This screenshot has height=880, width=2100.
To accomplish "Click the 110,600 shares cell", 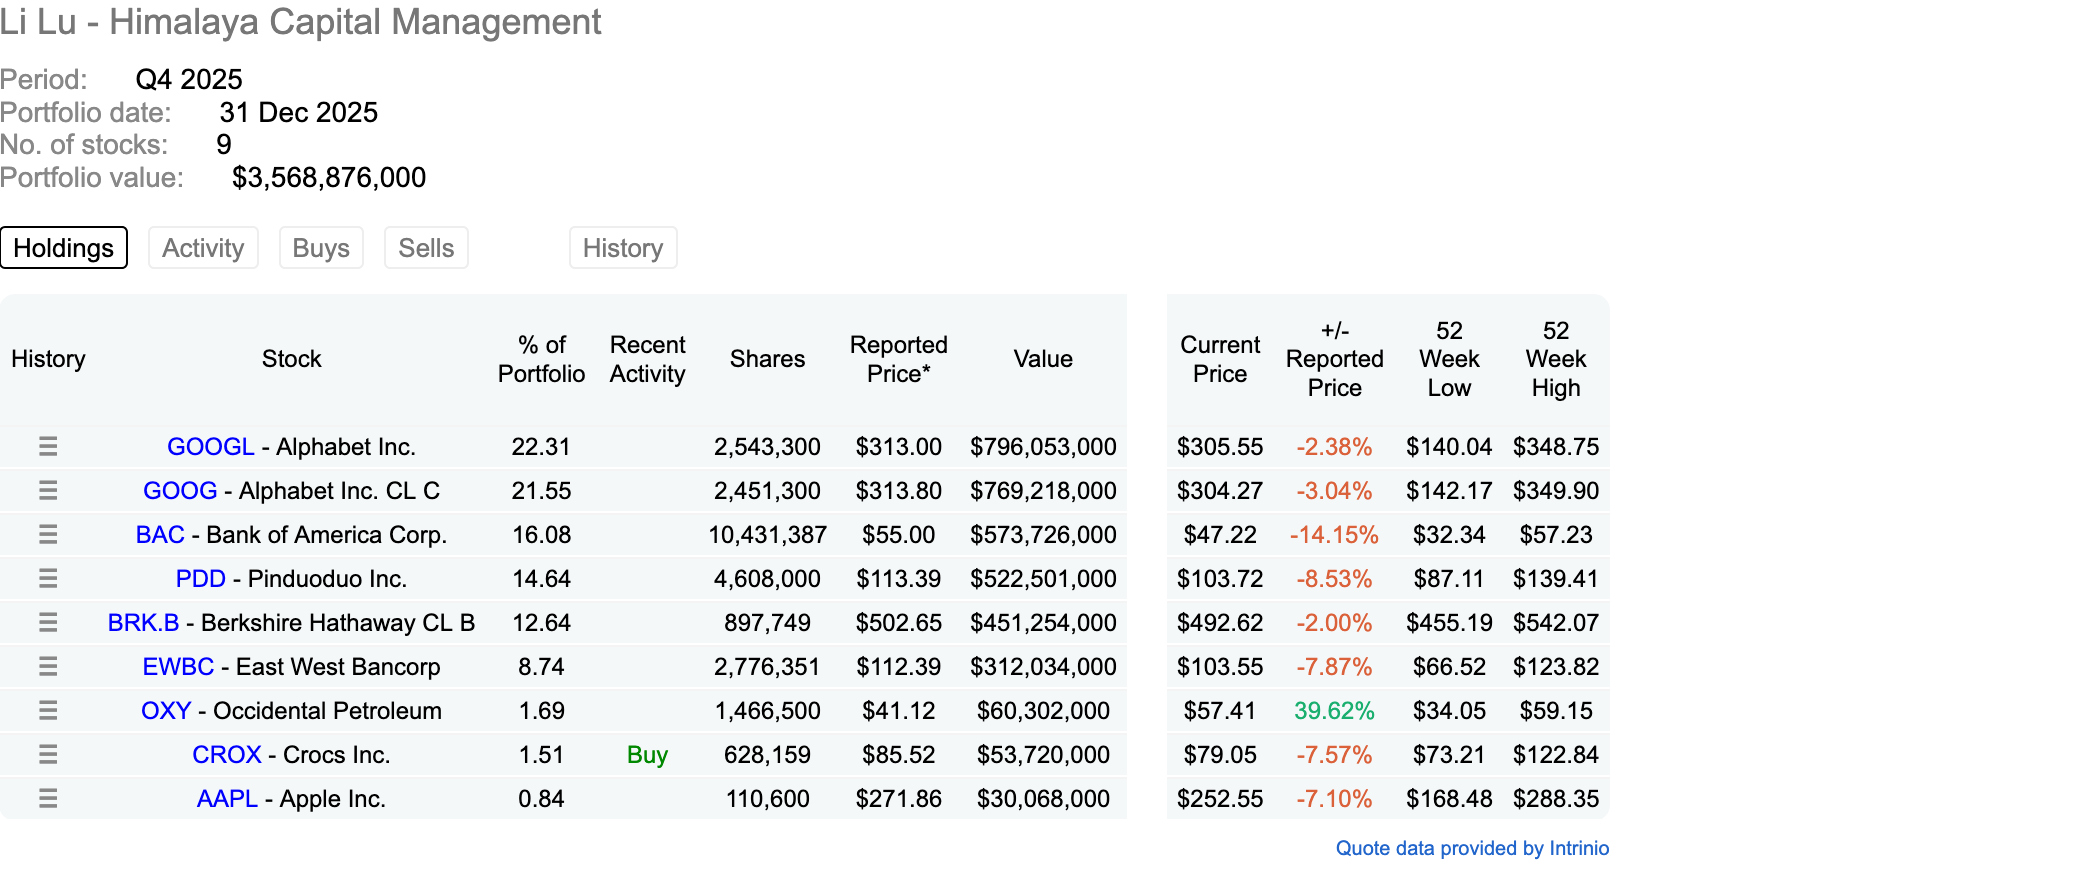I will coord(767,799).
